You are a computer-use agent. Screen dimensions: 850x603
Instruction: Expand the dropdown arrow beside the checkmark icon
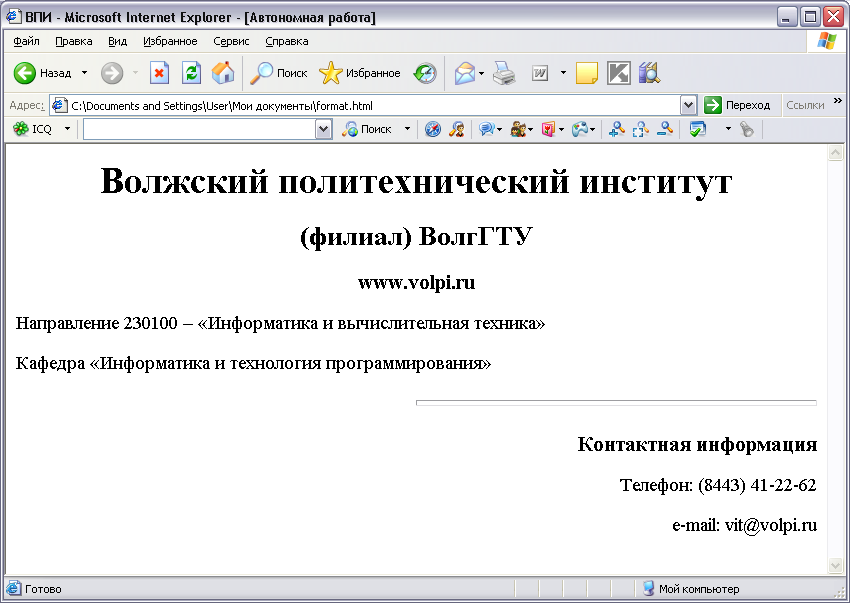click(728, 129)
